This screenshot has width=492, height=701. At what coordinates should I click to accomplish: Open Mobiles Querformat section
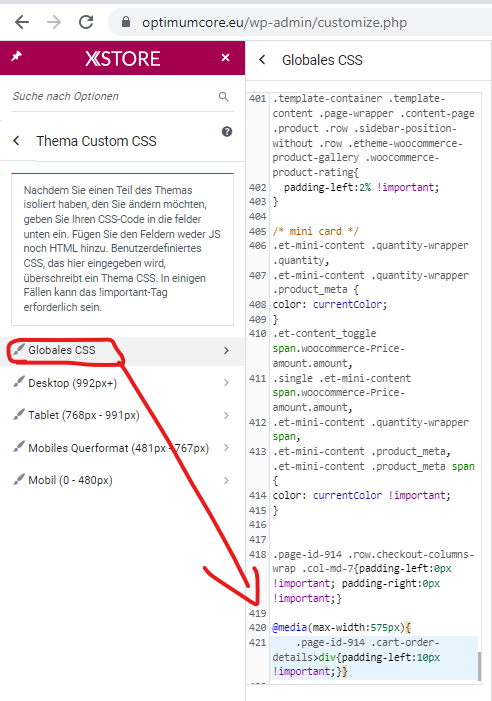click(122, 448)
